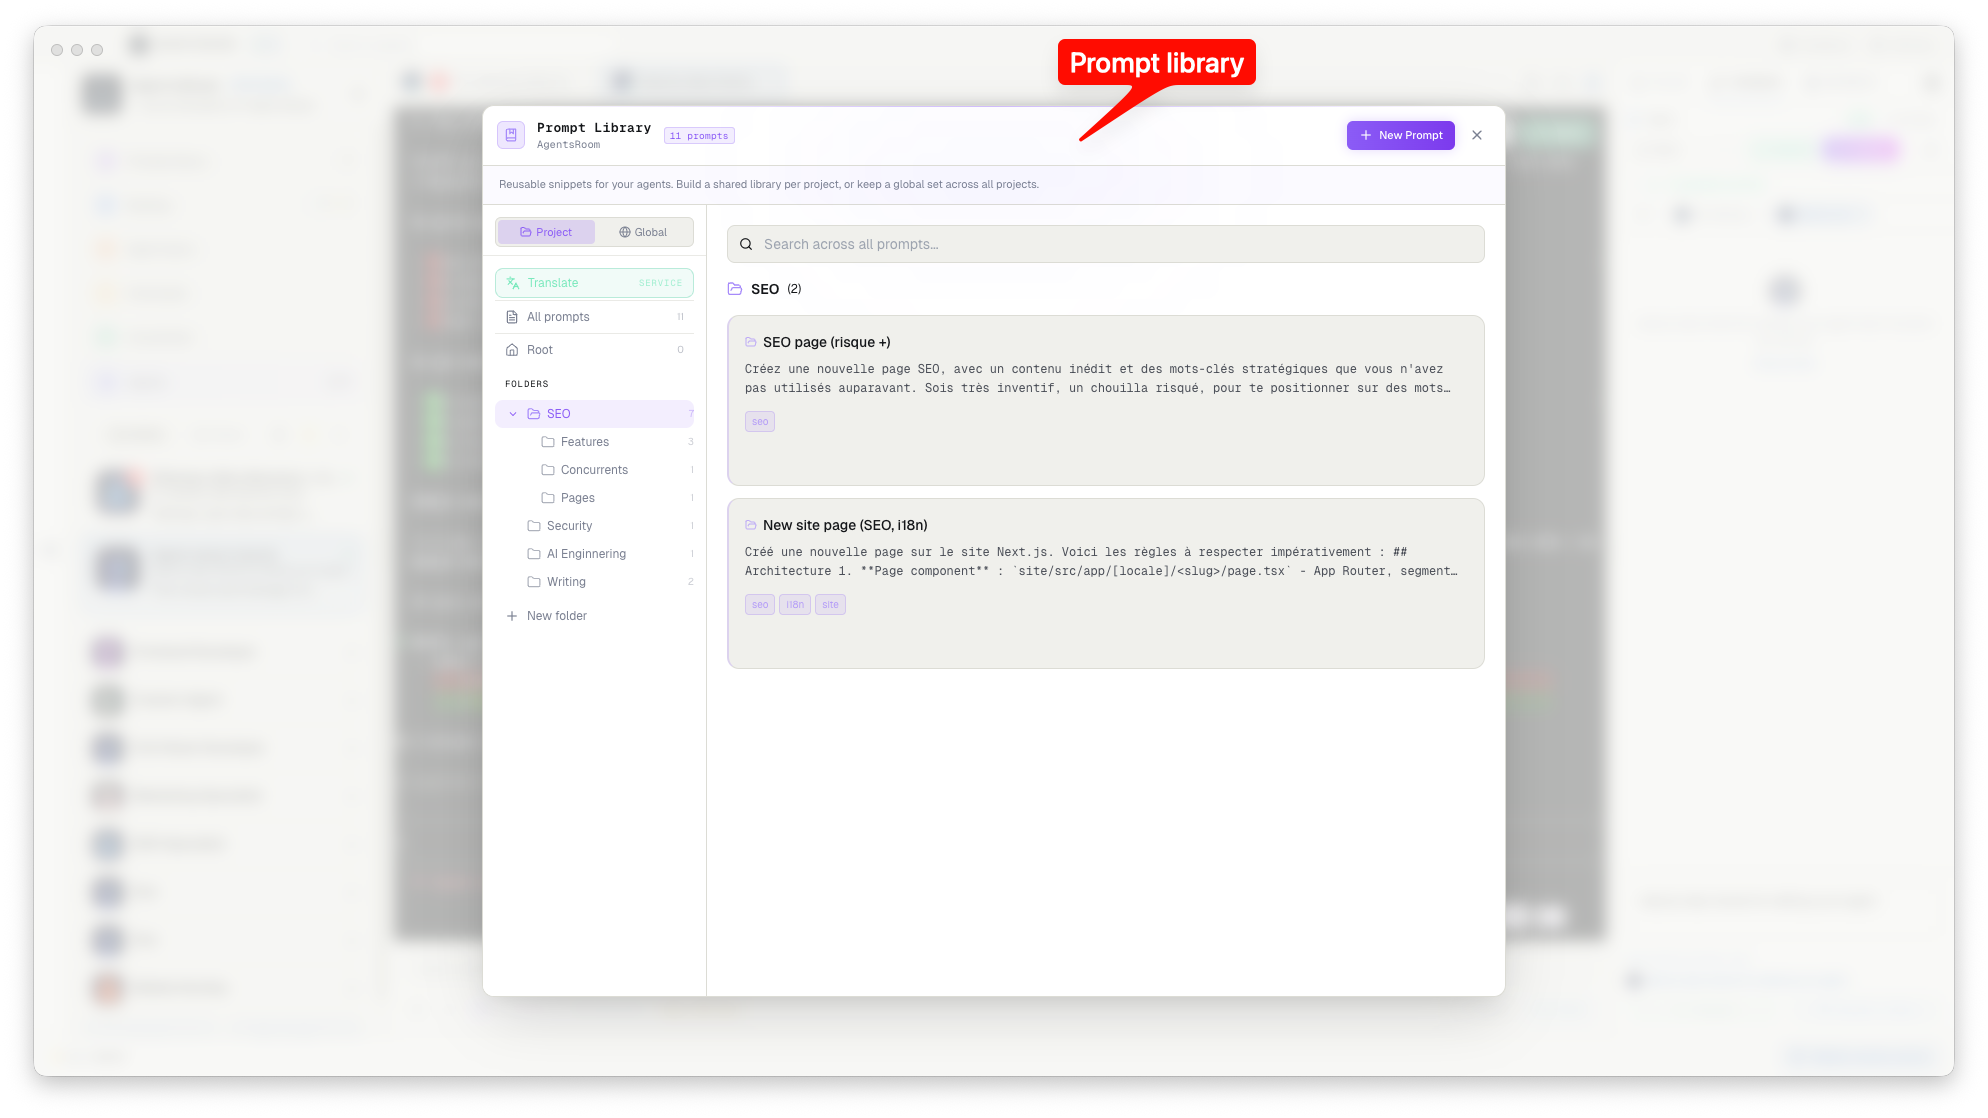The width and height of the screenshot is (1988, 1118).
Task: Open the New site page (SEO, i18n) card
Action: click(1105, 584)
